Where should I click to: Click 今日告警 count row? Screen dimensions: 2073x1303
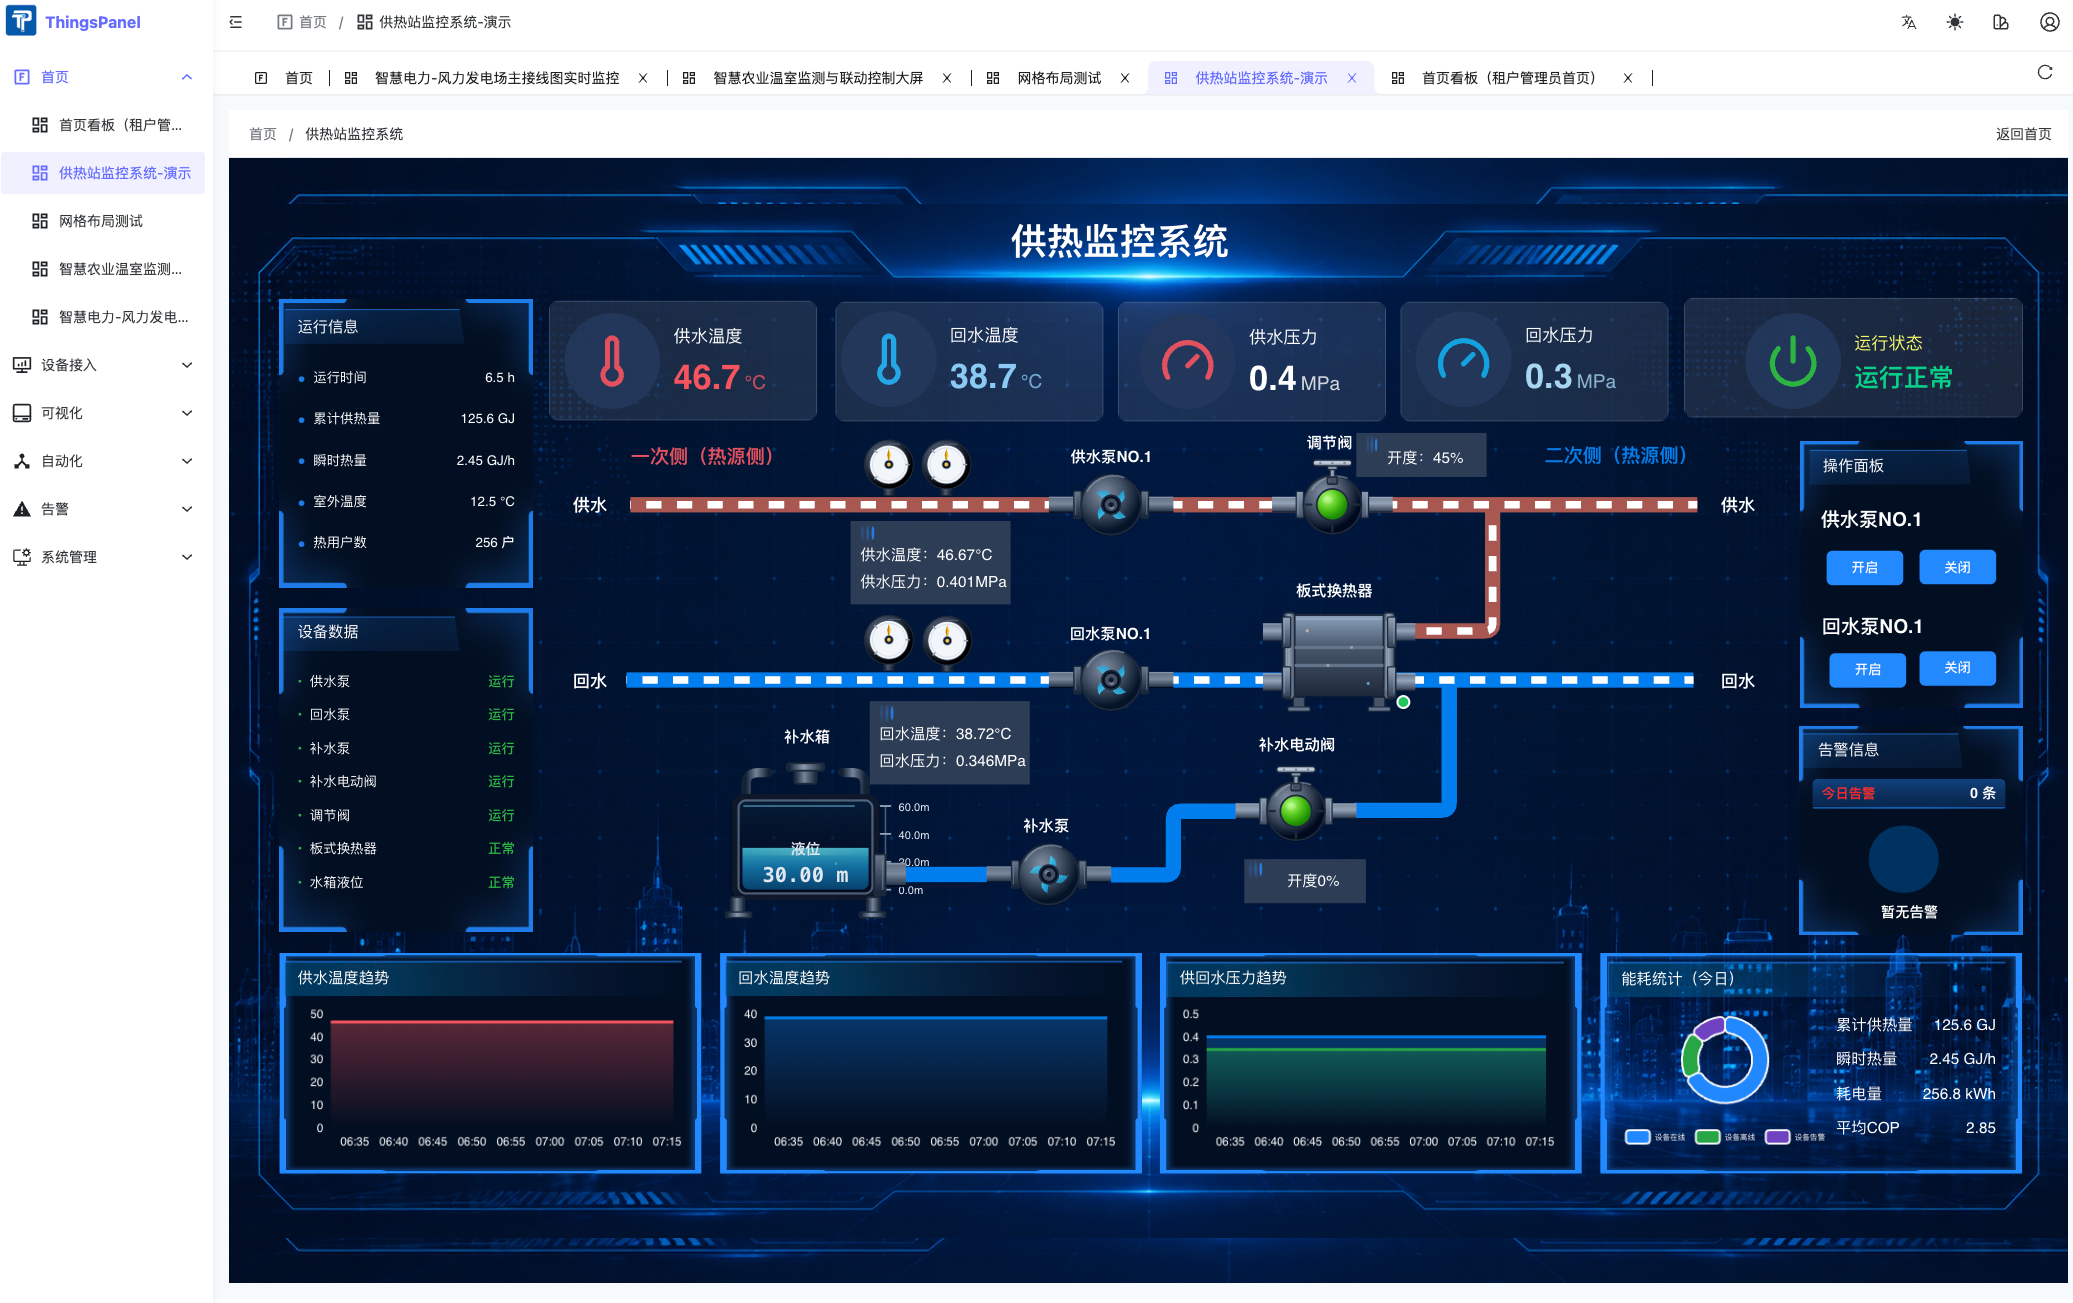pos(1908,793)
